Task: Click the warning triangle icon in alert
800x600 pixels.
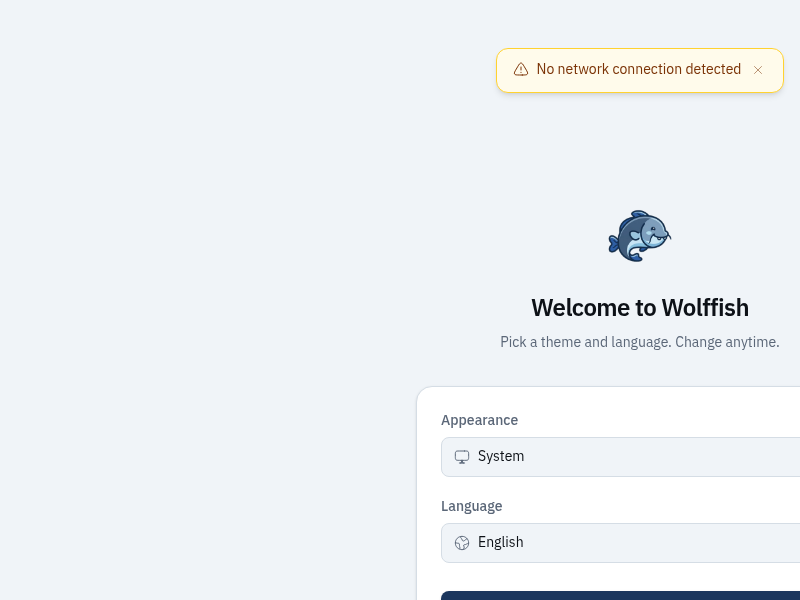Action: pos(520,69)
